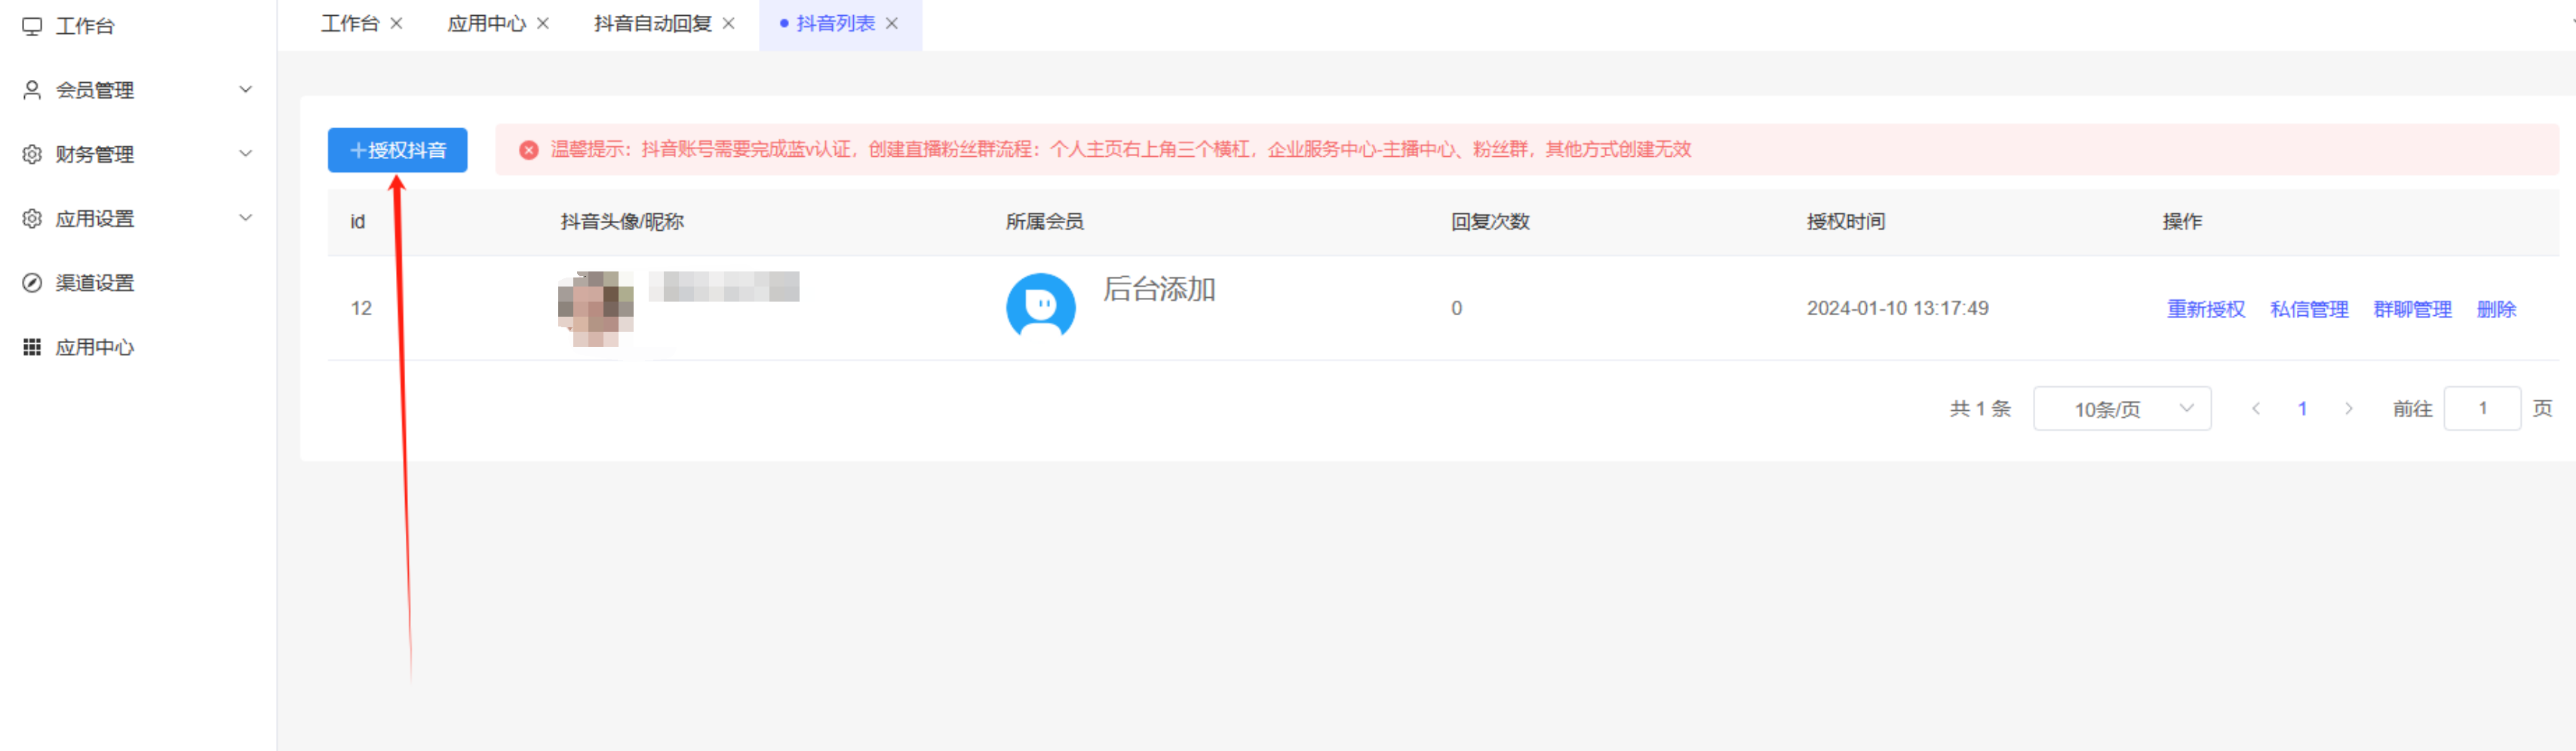
Task: Close the 应用中心 tab
Action: [543, 23]
